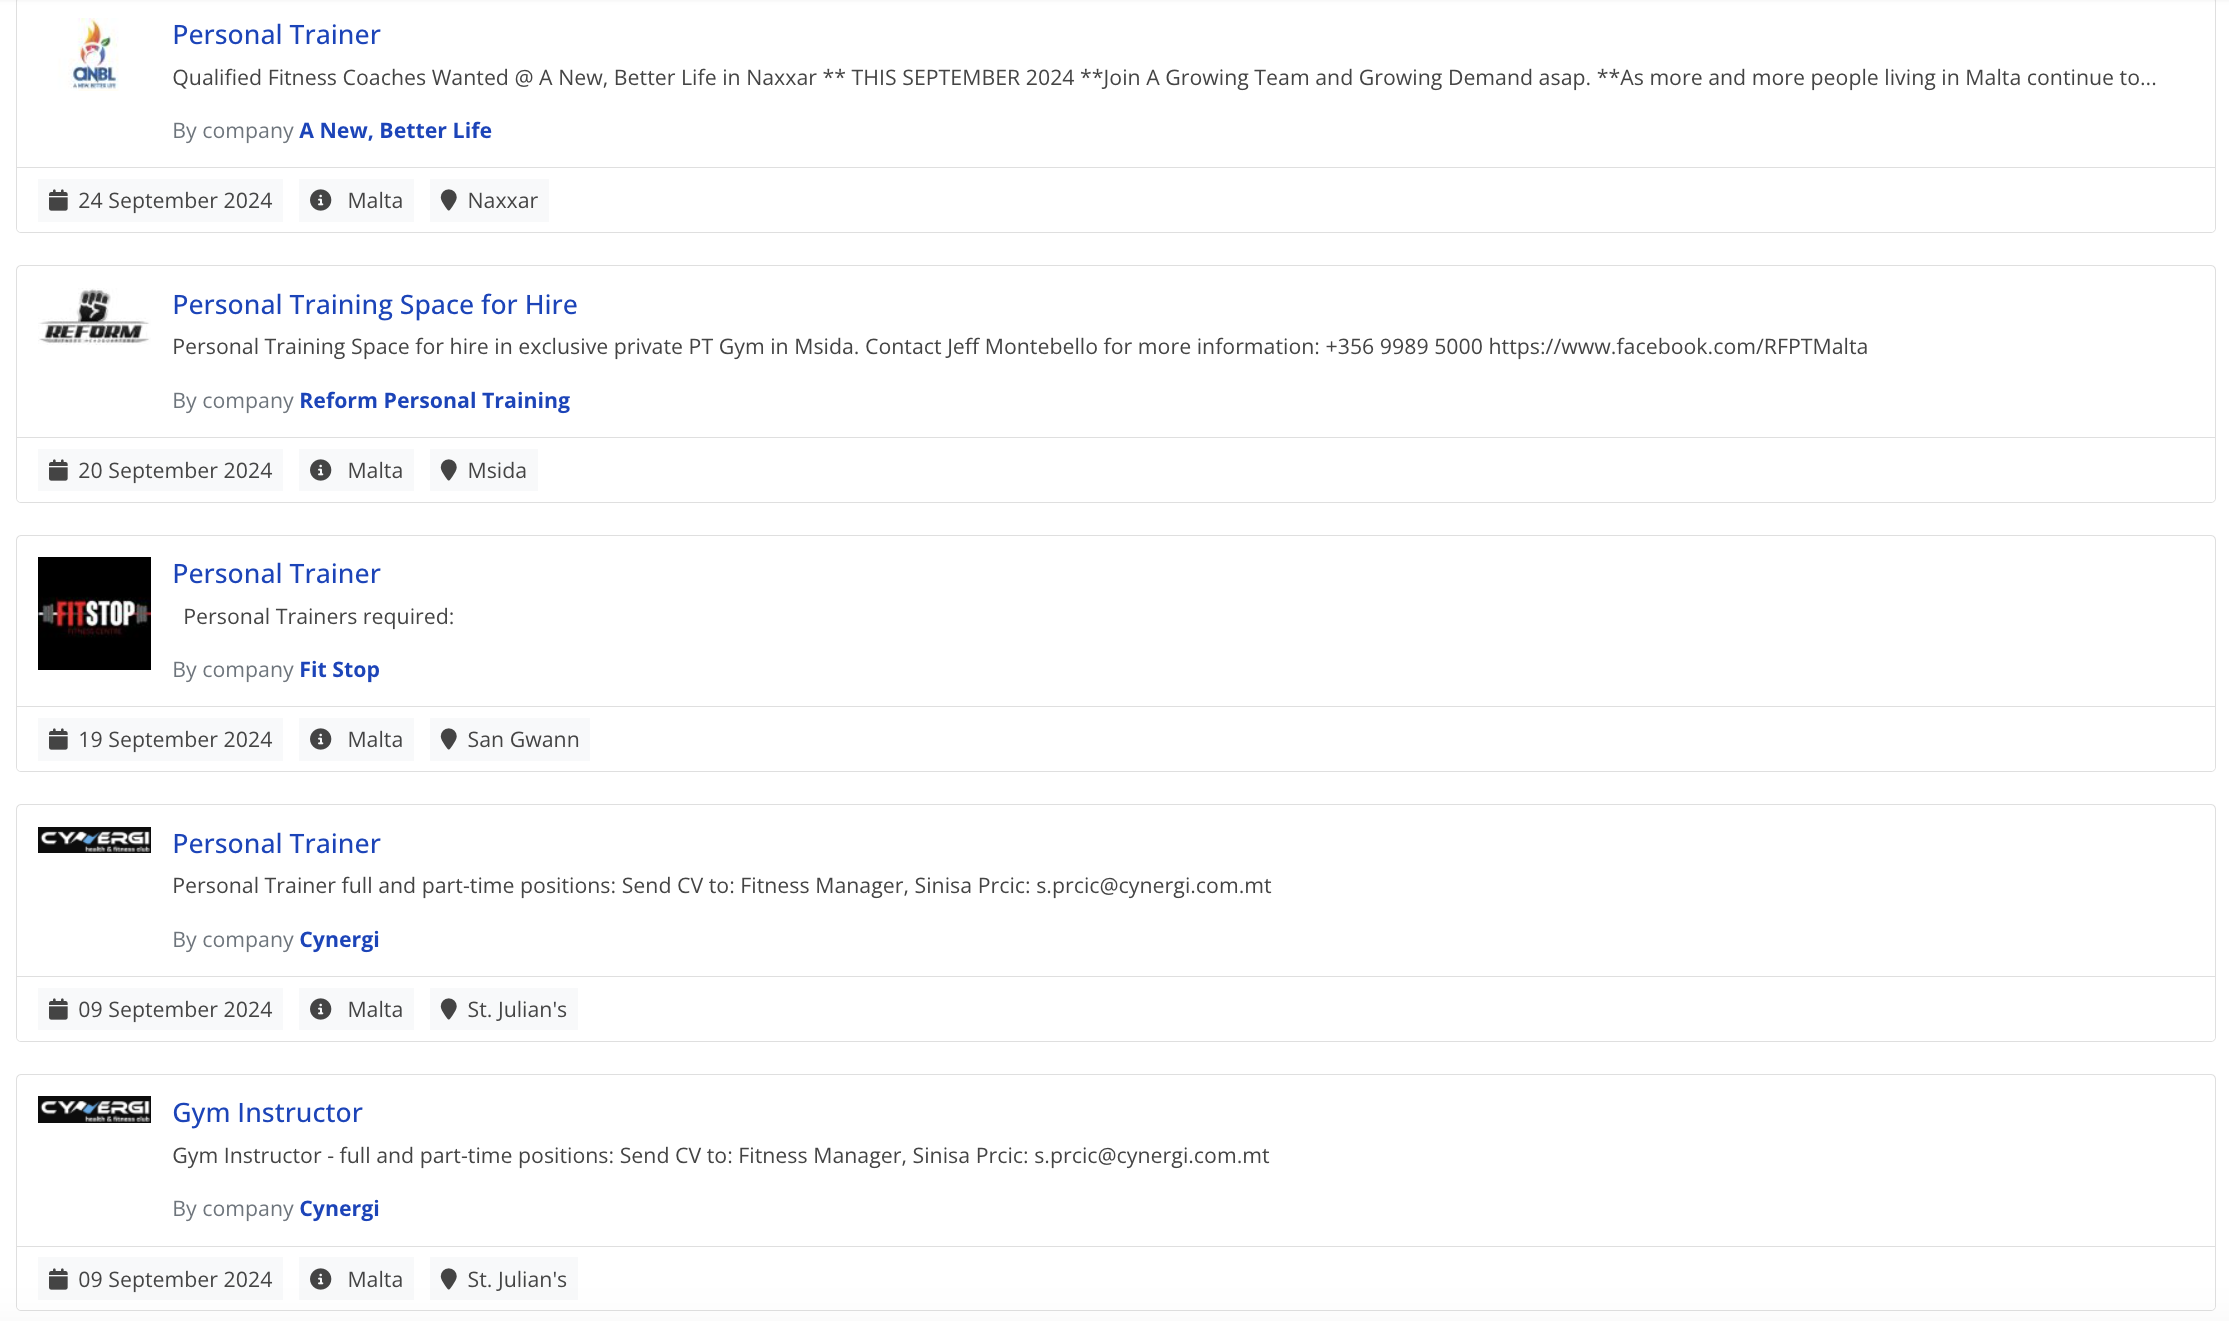The width and height of the screenshot is (2229, 1321).
Task: Open Reform Personal Training company page
Action: [x=434, y=400]
